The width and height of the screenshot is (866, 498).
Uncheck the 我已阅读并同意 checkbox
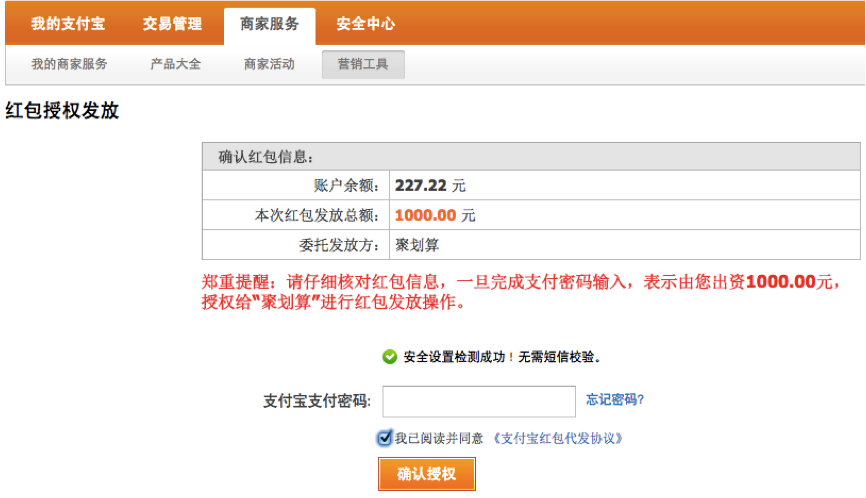384,438
